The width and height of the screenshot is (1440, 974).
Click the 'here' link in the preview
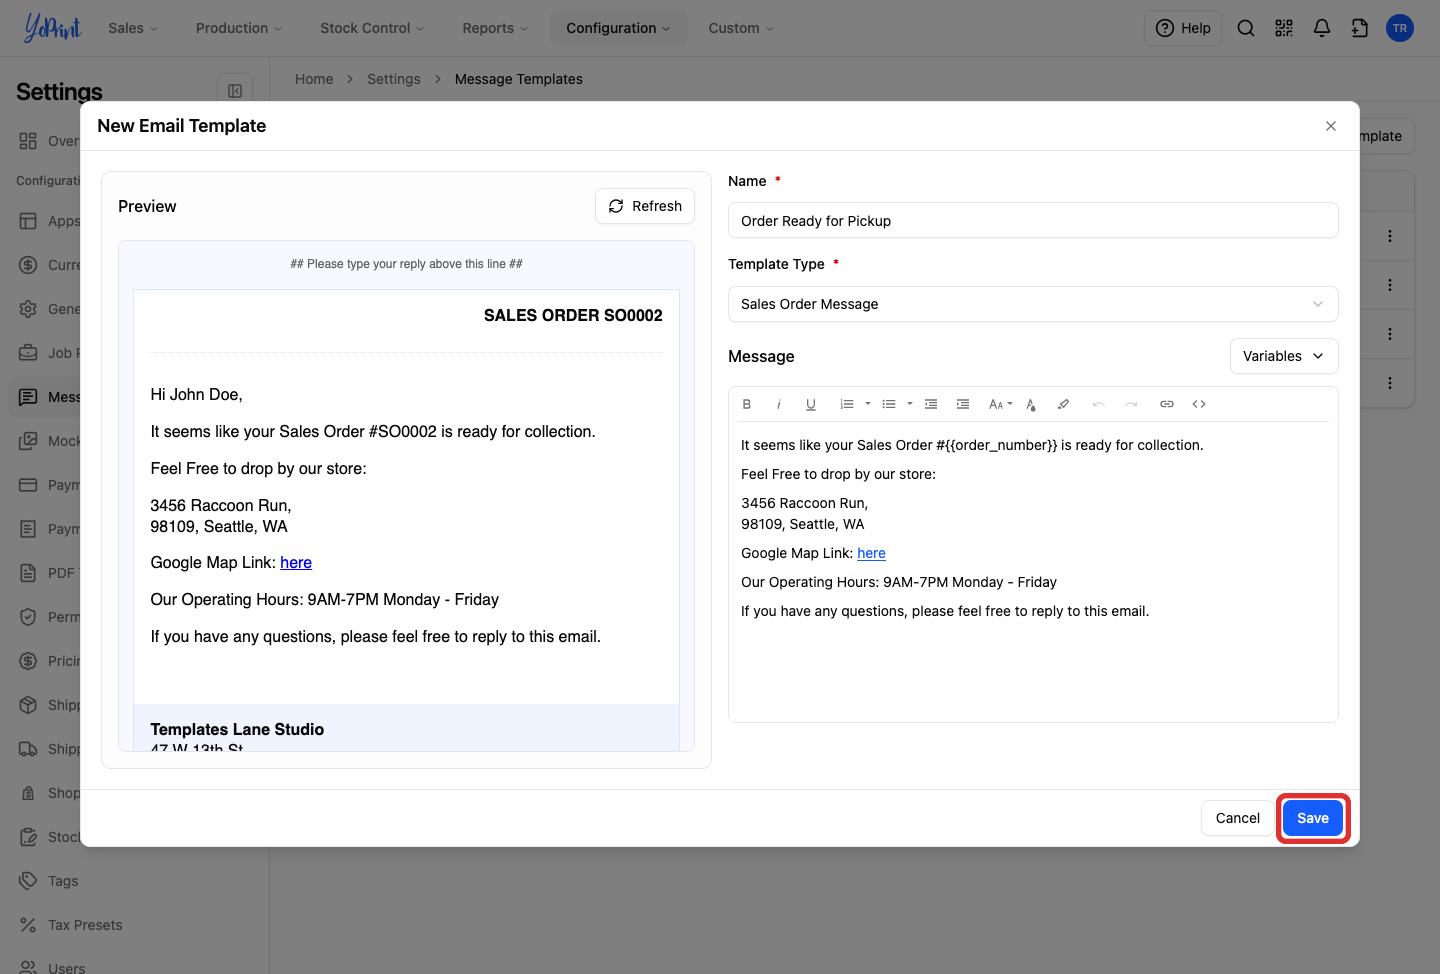296,563
